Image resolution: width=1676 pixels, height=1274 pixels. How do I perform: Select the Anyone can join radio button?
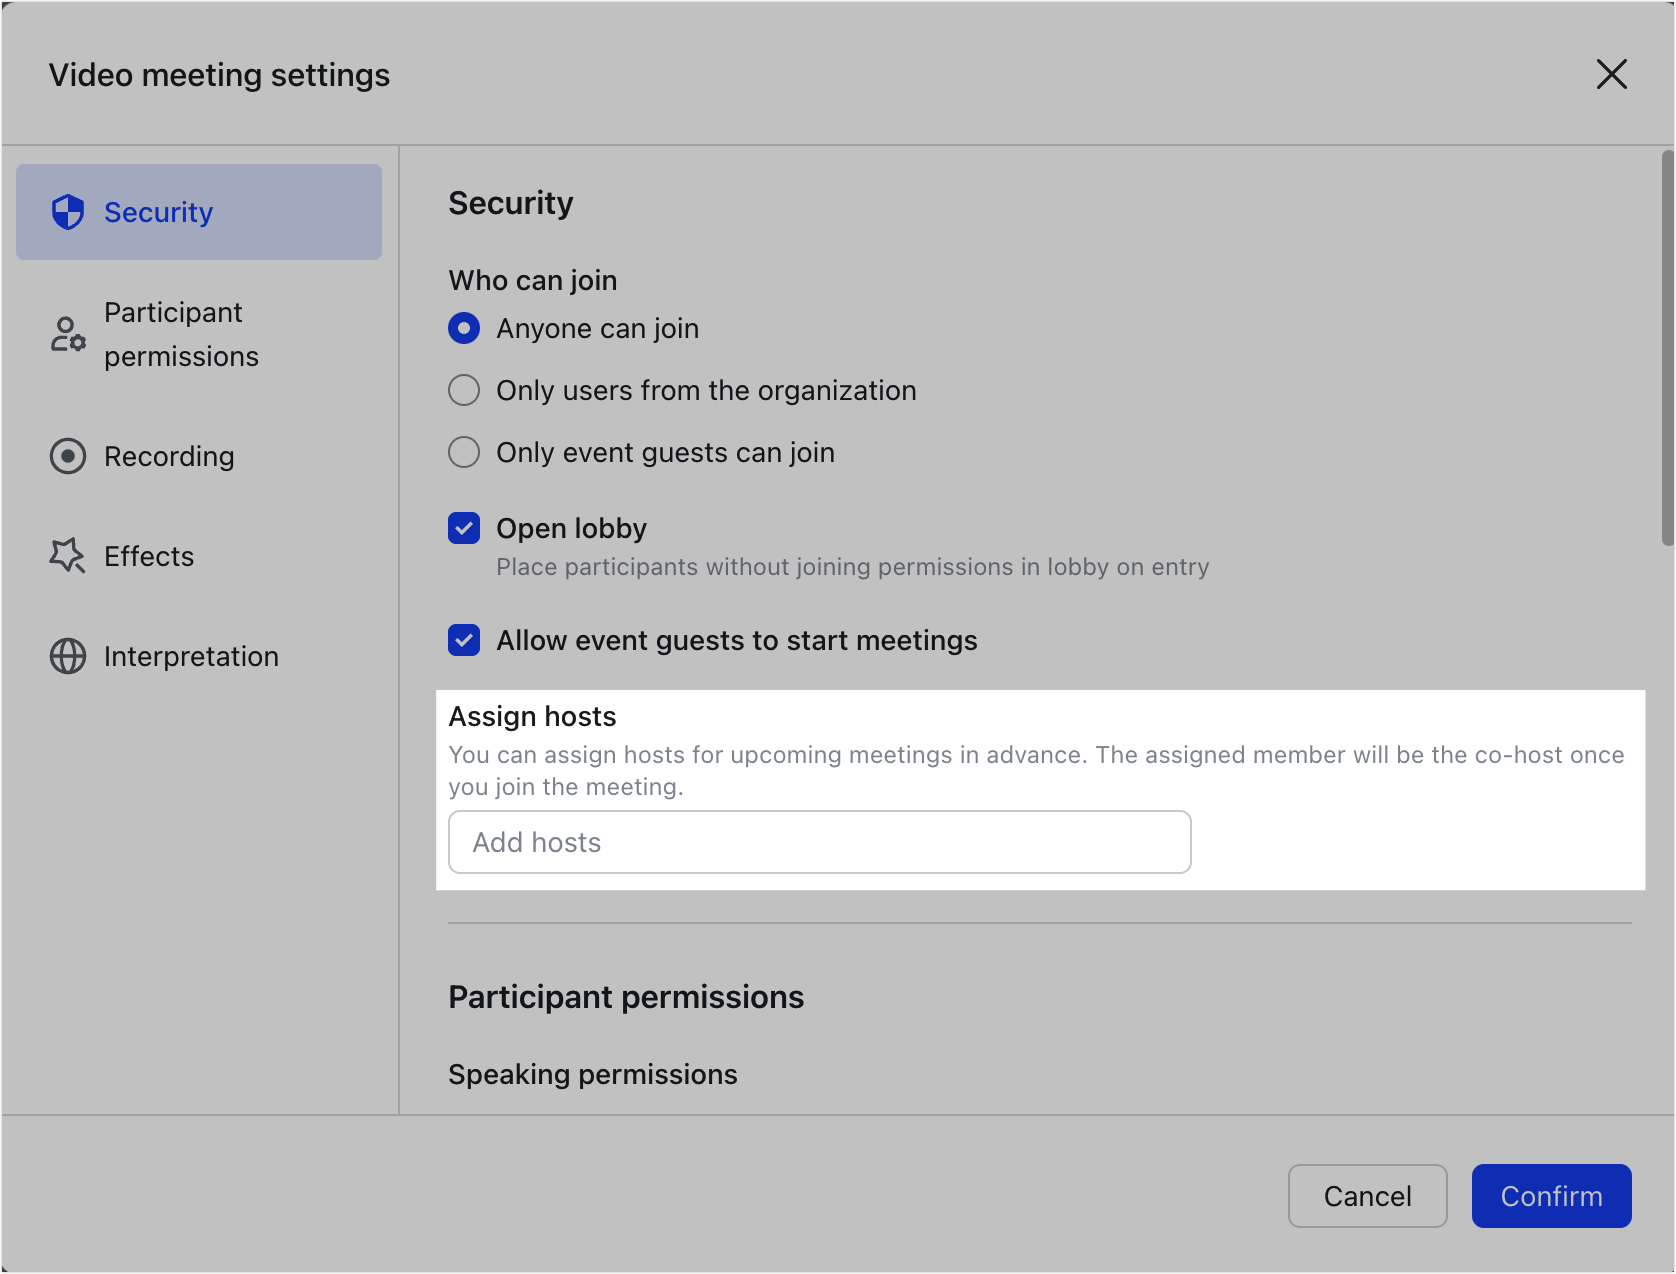(464, 328)
